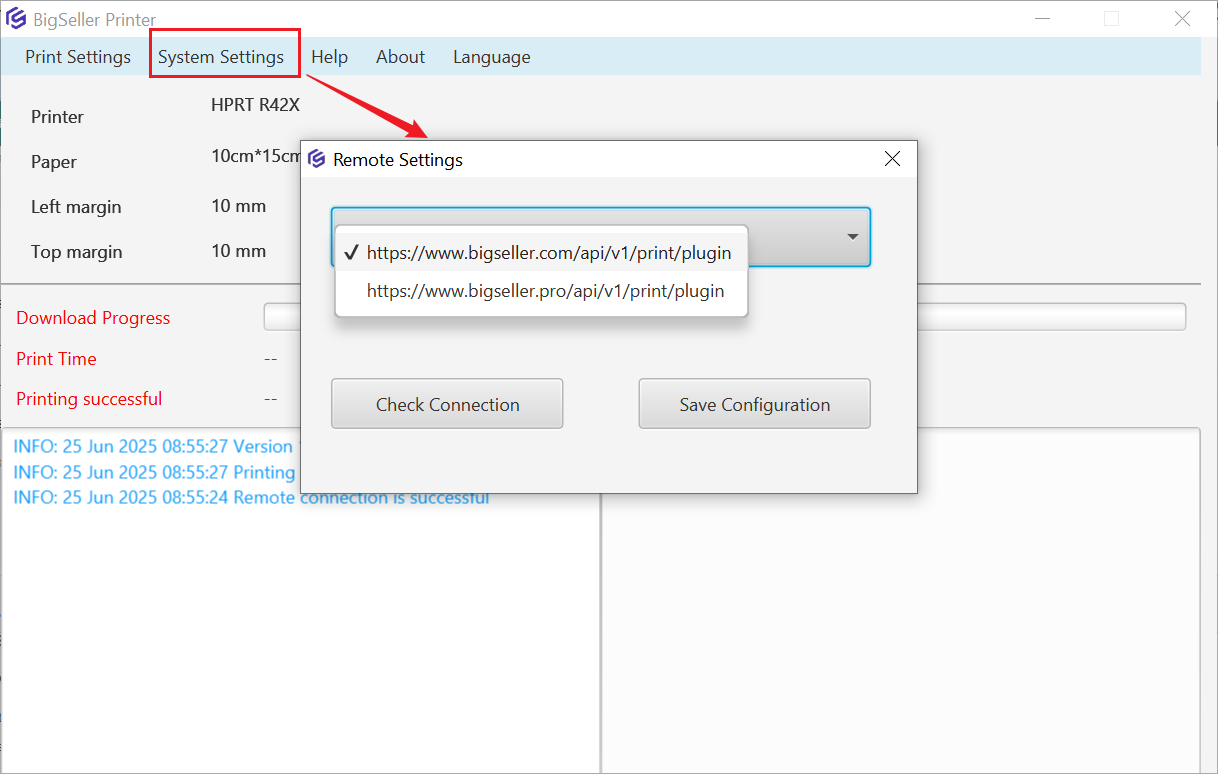Click the Left margin label
The width and height of the screenshot is (1218, 774).
76,207
